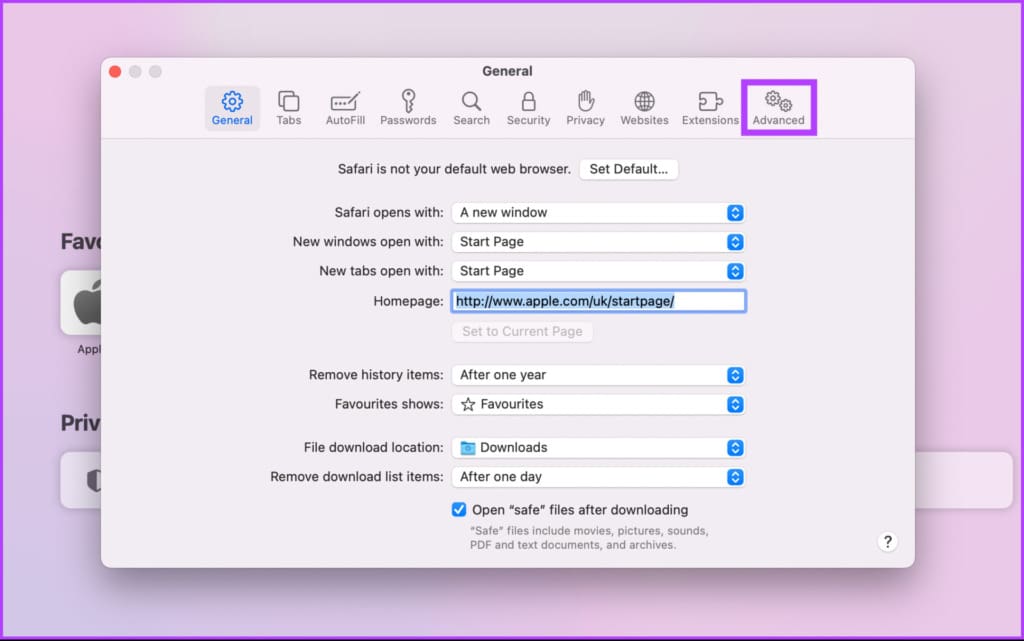Open the Extensions puzzle tab
The height and width of the screenshot is (641, 1024).
[x=710, y=108]
